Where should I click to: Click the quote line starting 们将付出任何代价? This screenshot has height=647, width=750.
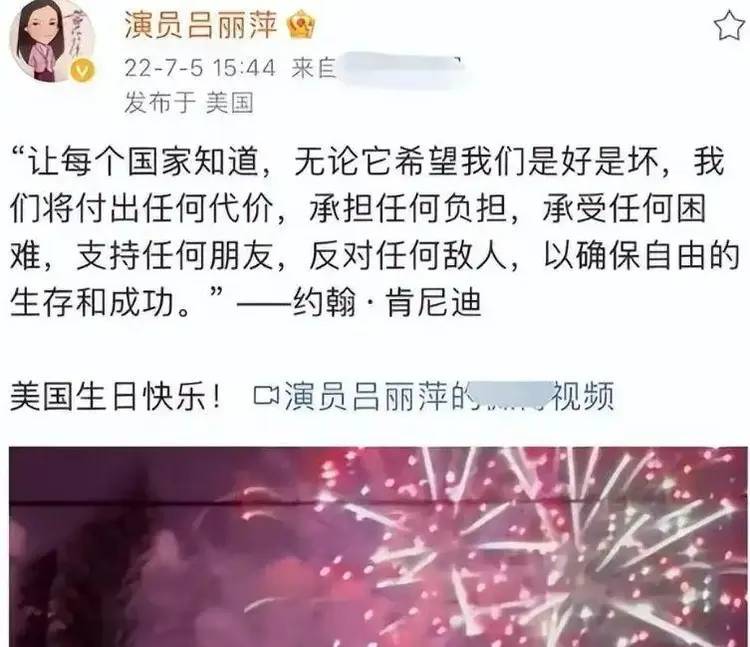pos(358,210)
